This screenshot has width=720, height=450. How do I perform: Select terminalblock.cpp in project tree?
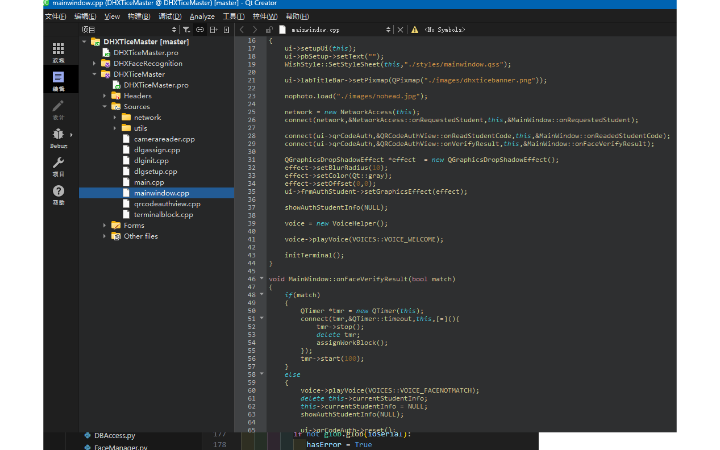(163, 214)
